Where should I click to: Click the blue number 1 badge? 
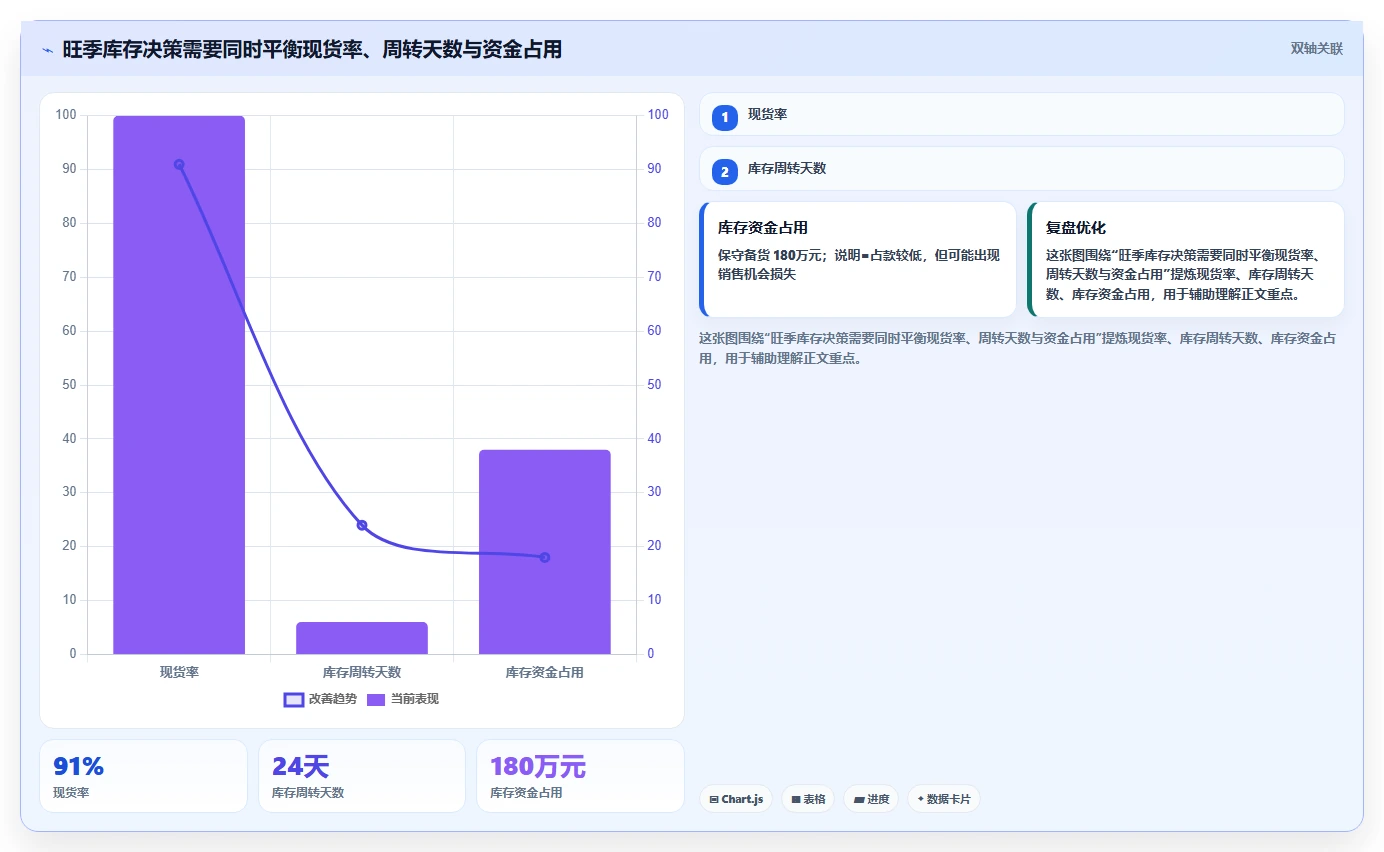725,118
